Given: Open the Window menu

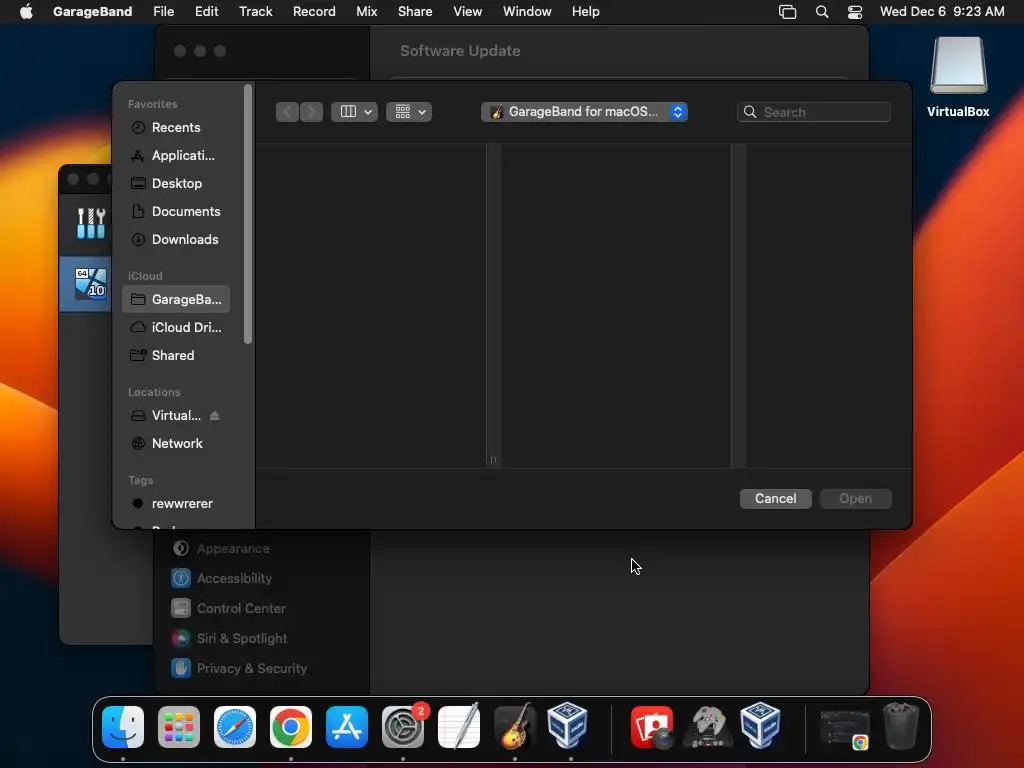Looking at the screenshot, I should point(527,12).
